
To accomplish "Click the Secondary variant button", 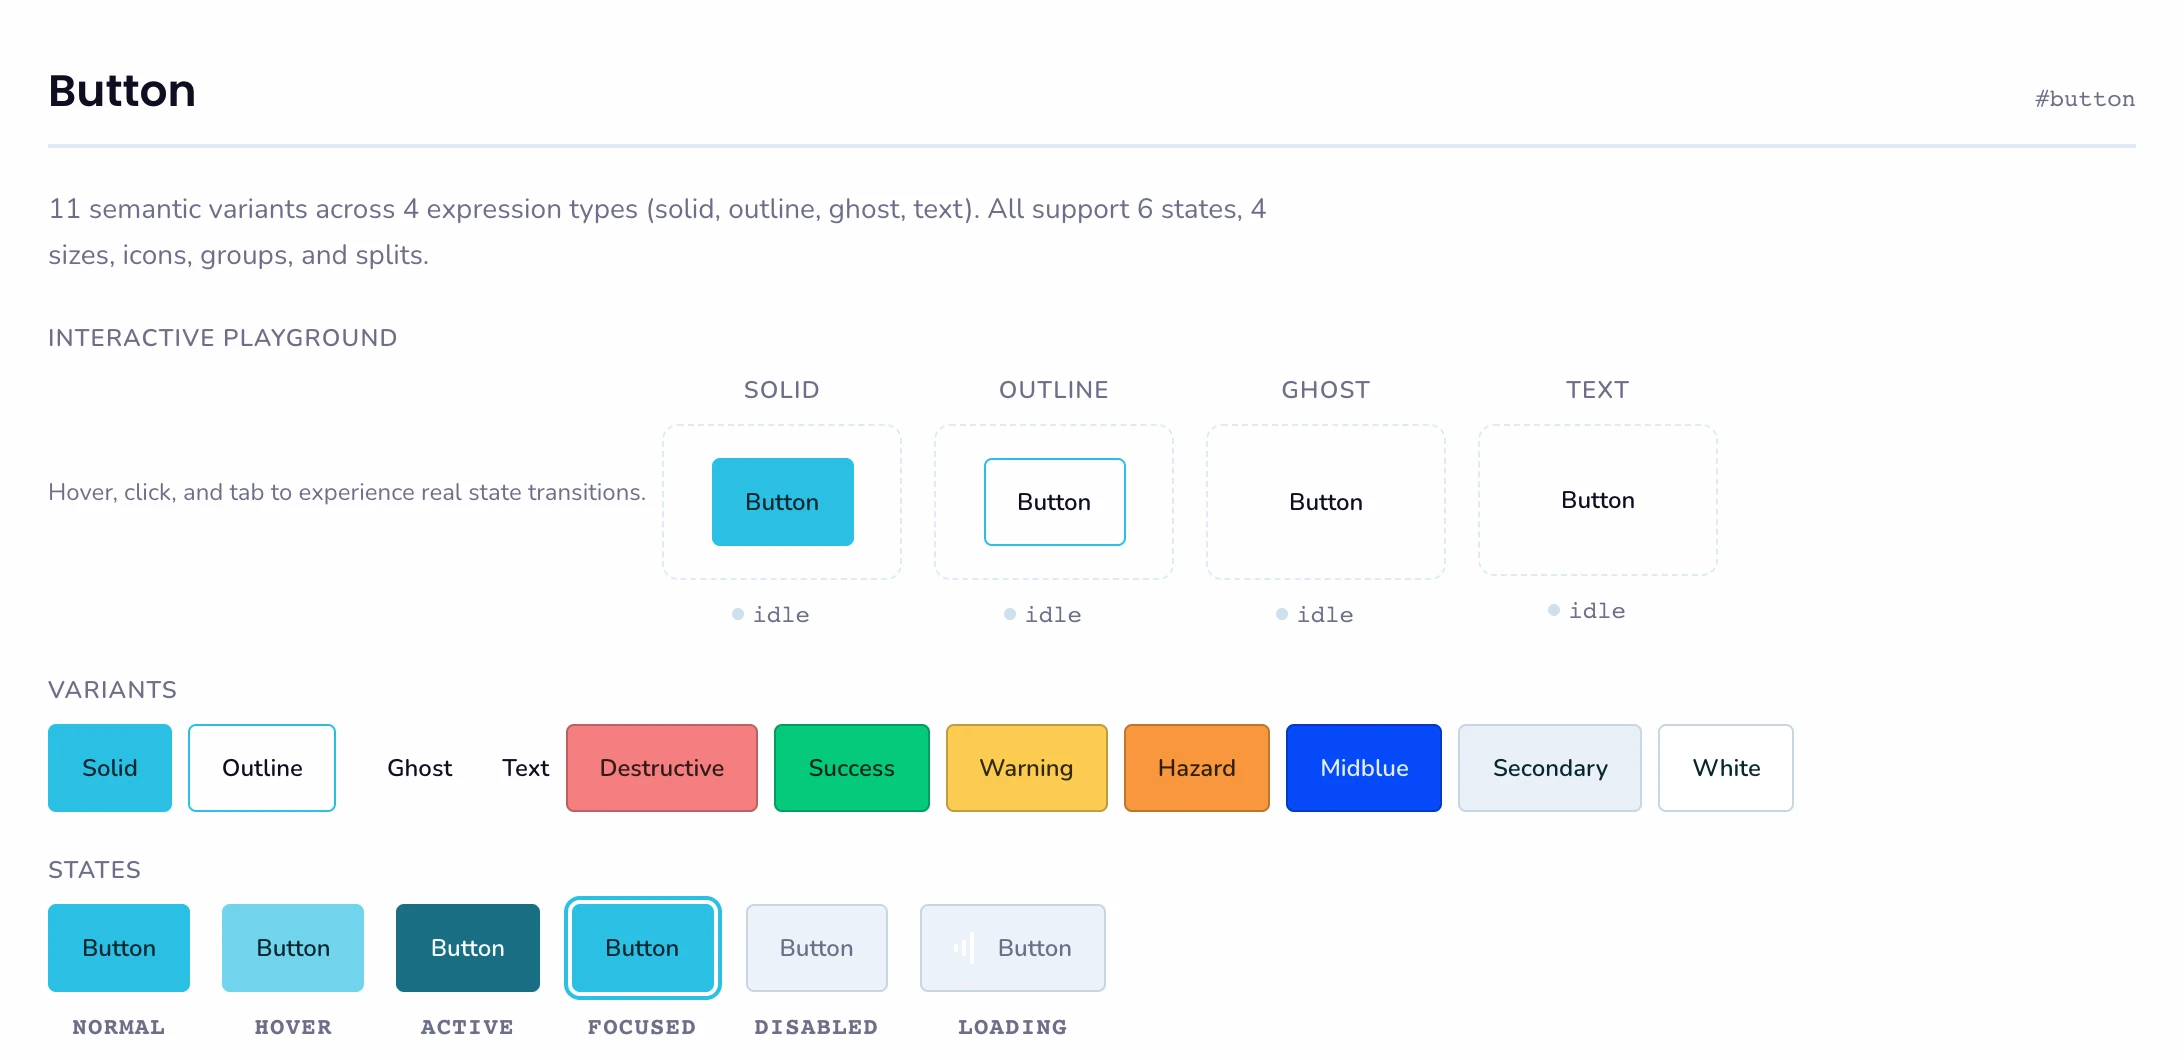I will tap(1550, 768).
